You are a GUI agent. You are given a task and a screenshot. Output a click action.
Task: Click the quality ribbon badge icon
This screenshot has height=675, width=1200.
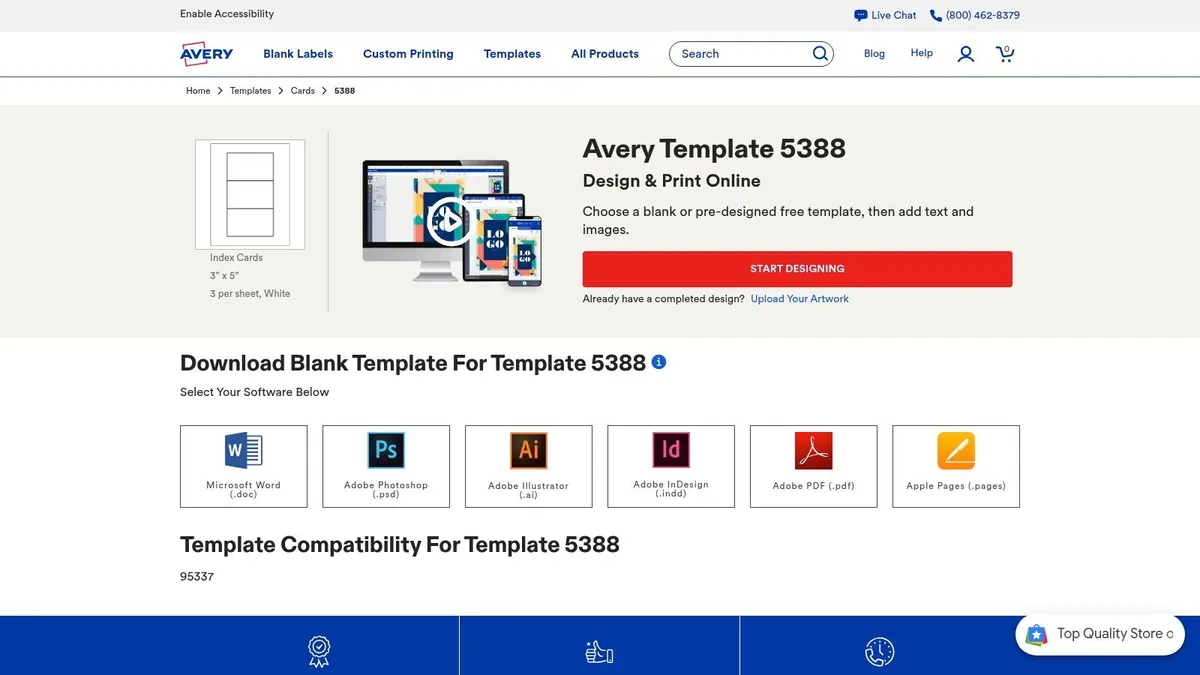[319, 652]
